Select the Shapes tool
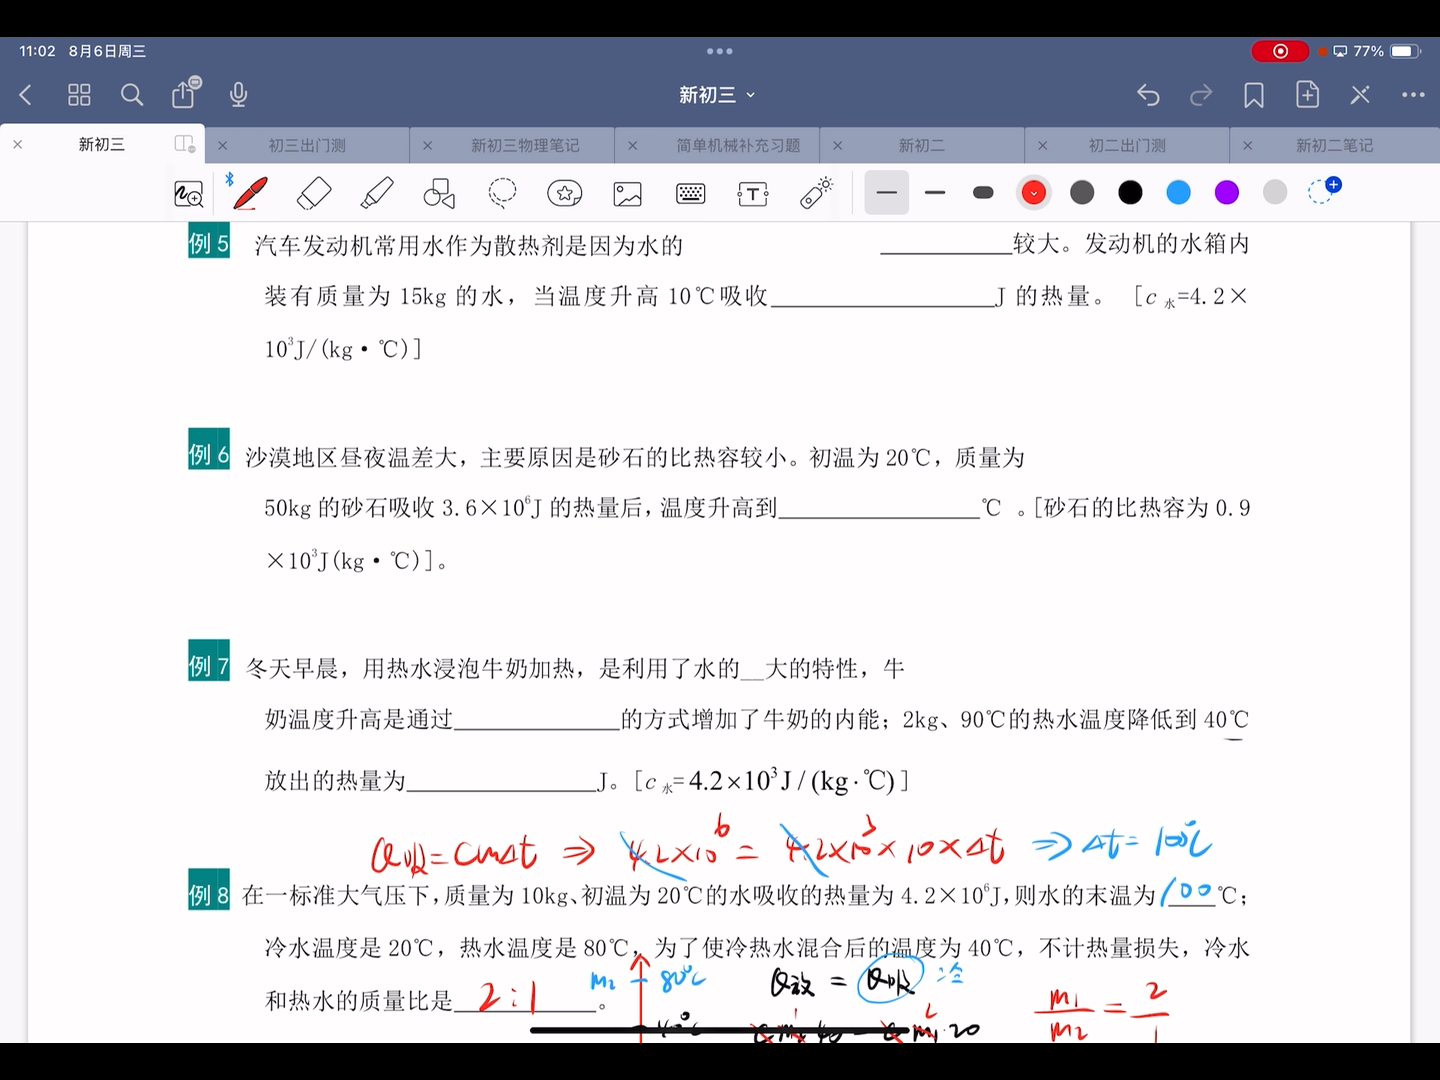This screenshot has width=1440, height=1080. (439, 193)
